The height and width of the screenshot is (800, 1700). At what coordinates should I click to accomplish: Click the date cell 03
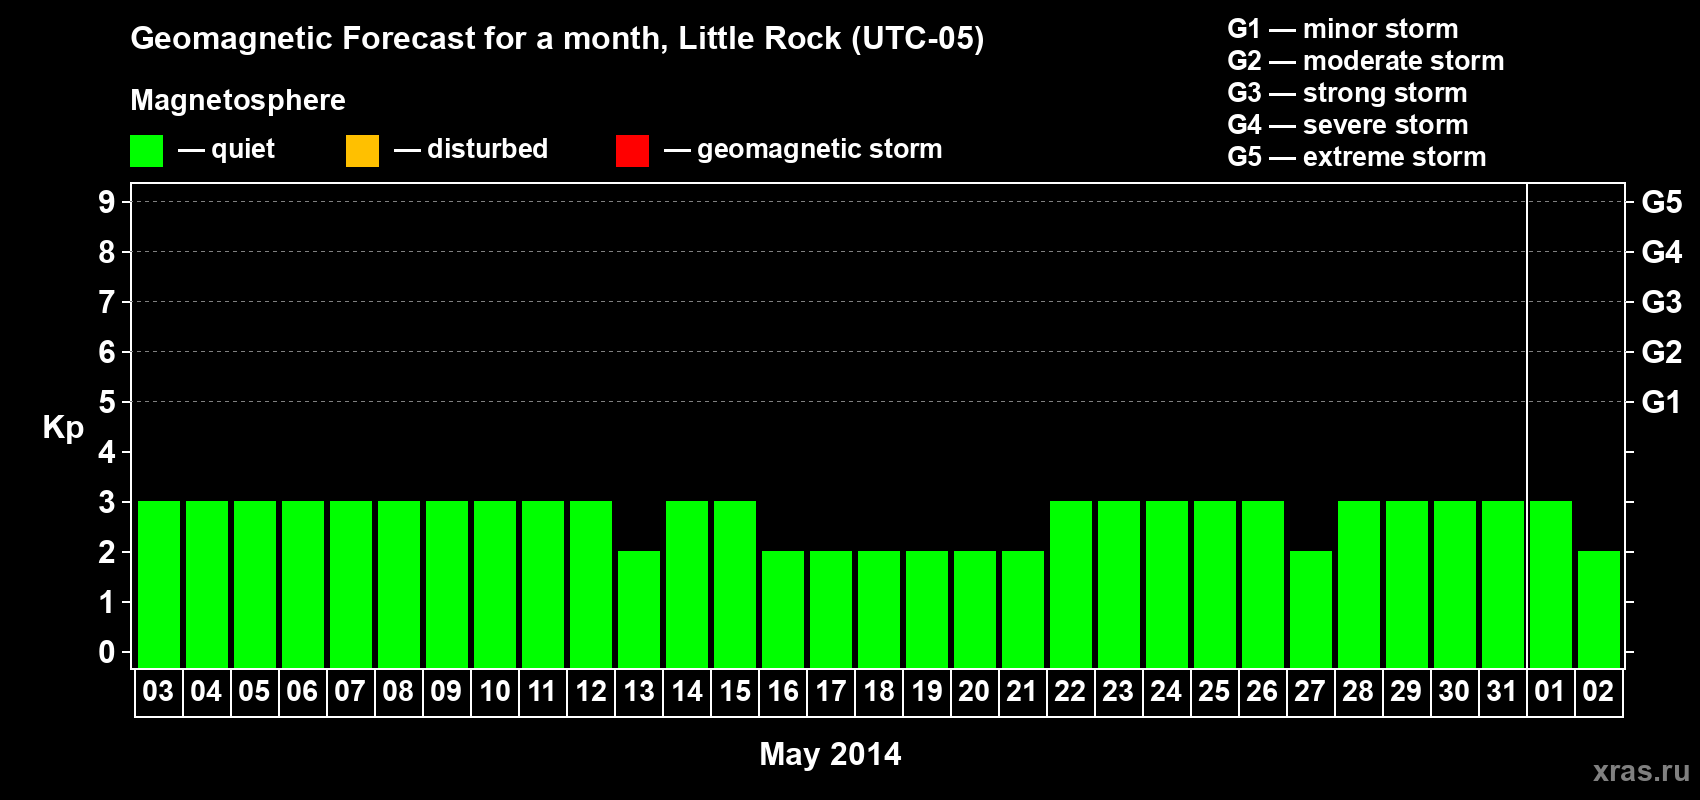point(158,692)
